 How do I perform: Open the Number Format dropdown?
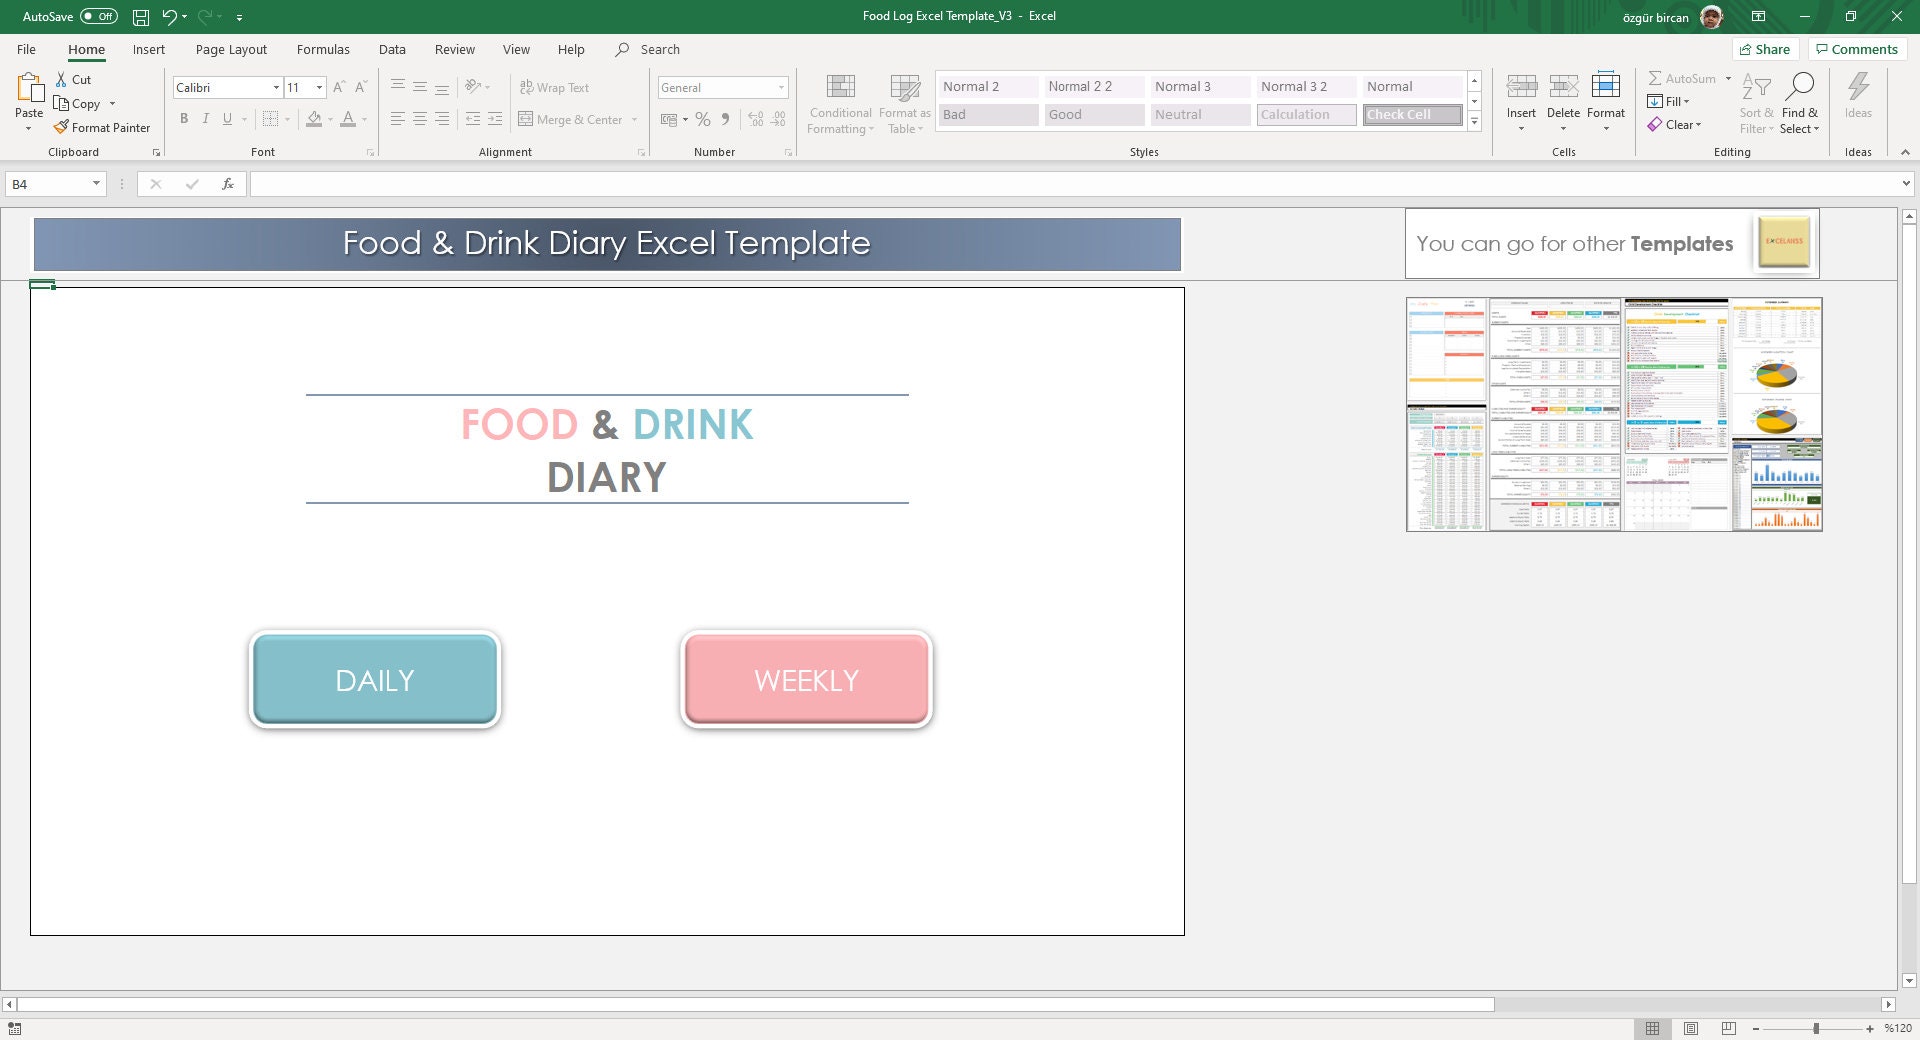point(781,87)
